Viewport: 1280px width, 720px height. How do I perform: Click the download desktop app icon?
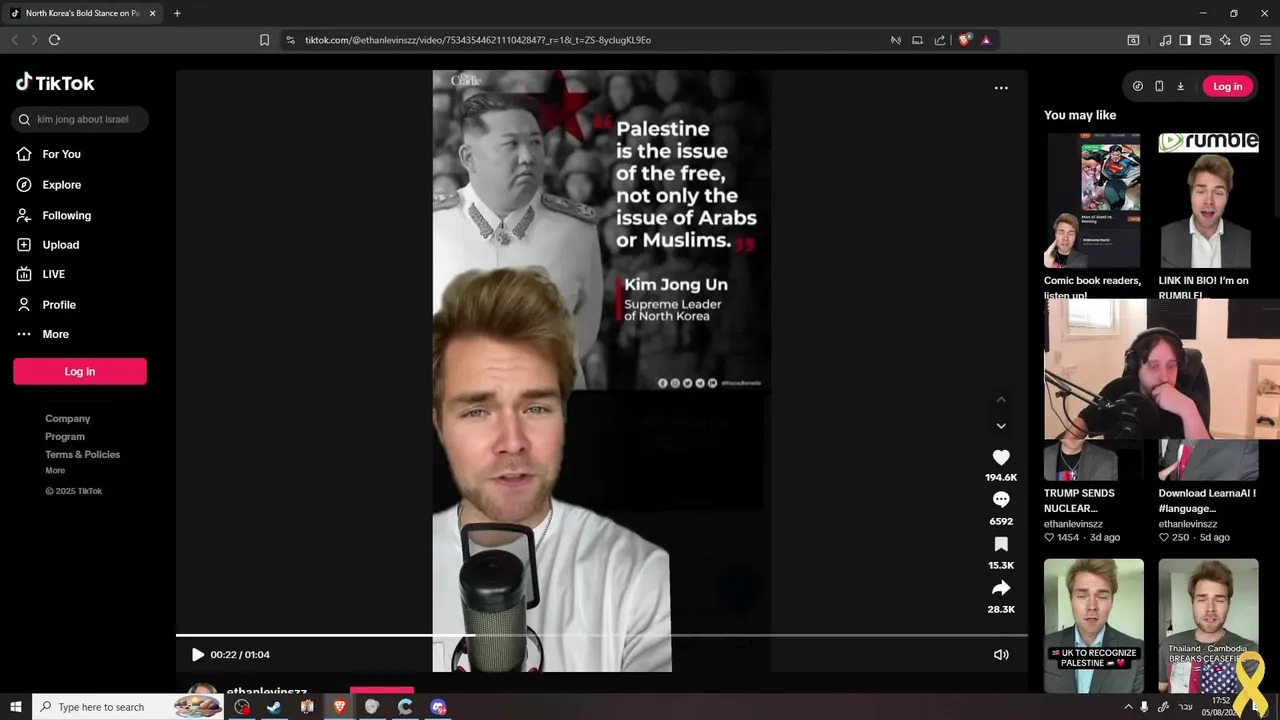[x=1180, y=87]
